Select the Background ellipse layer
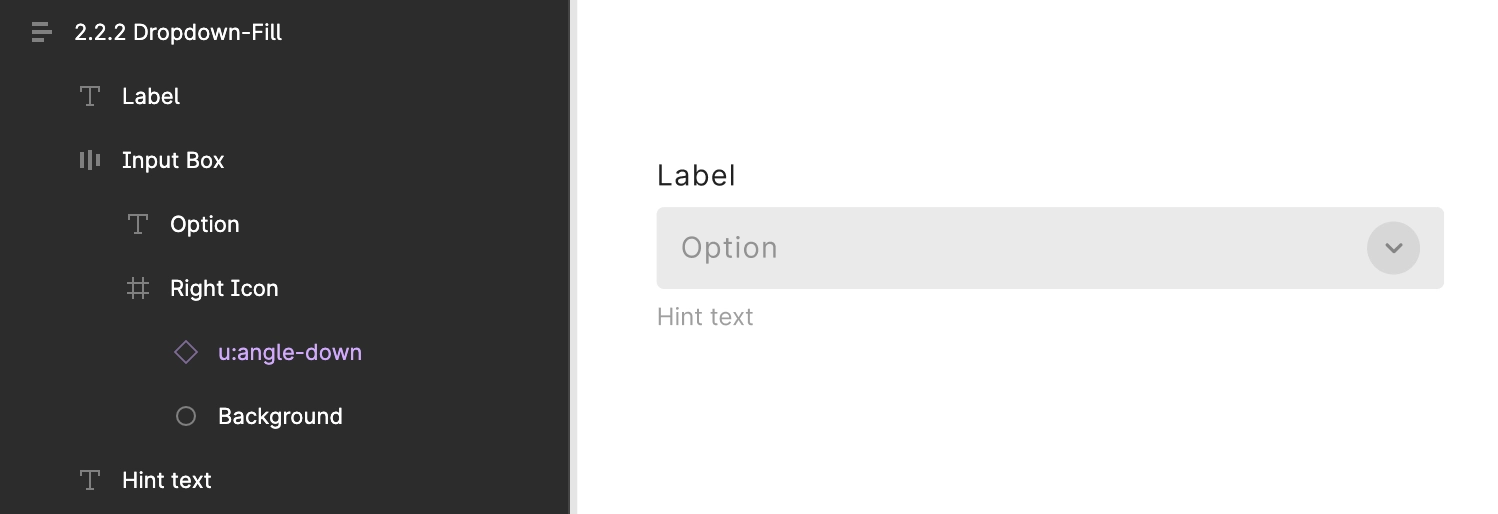This screenshot has width=1498, height=514. coord(280,416)
